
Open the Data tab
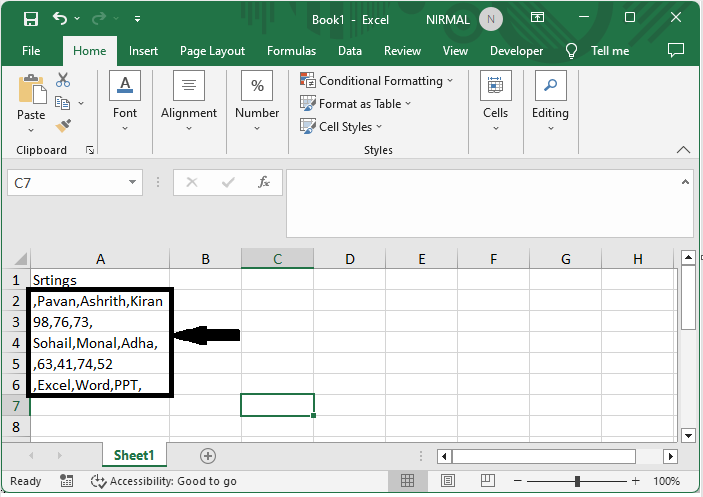[x=350, y=51]
